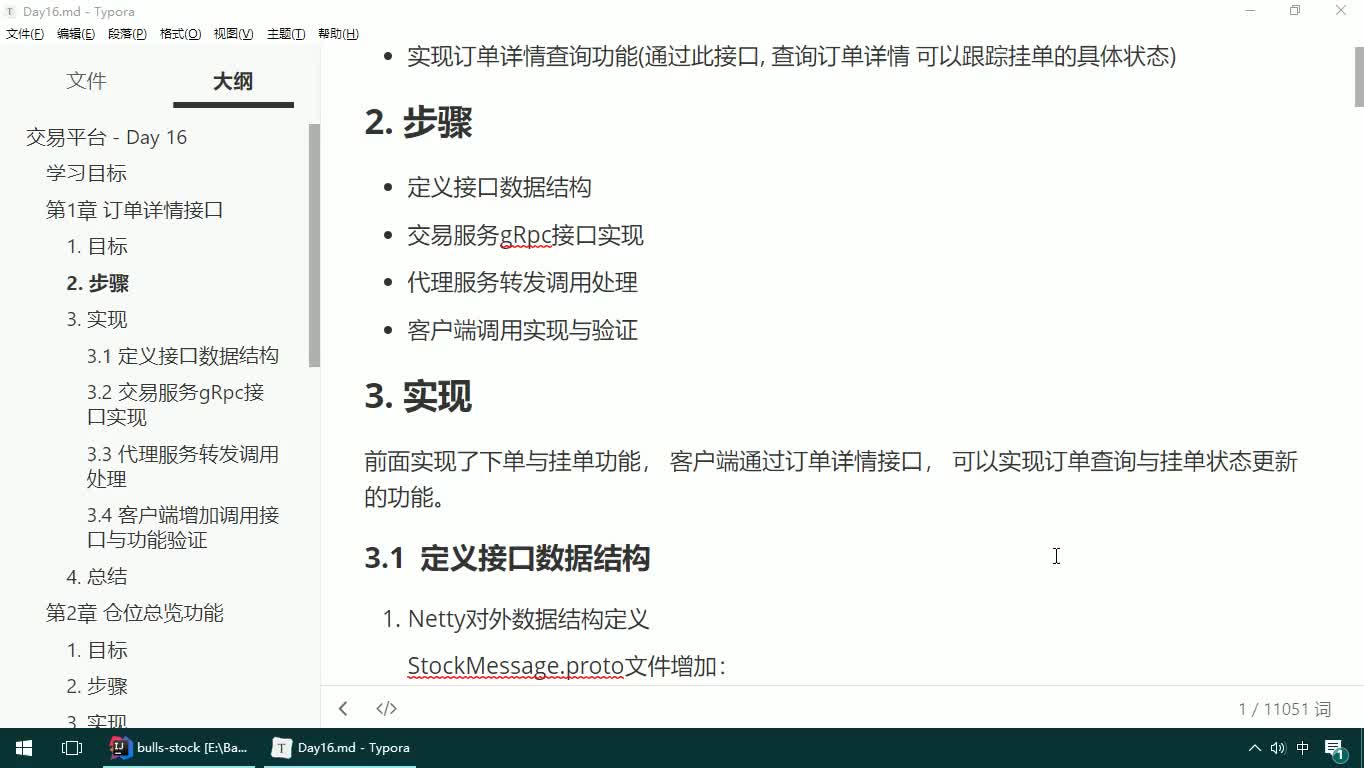The image size is (1364, 768).
Task: Jump to 3.3 代理服务转发调用处理 in outline
Action: pyautogui.click(x=182, y=466)
